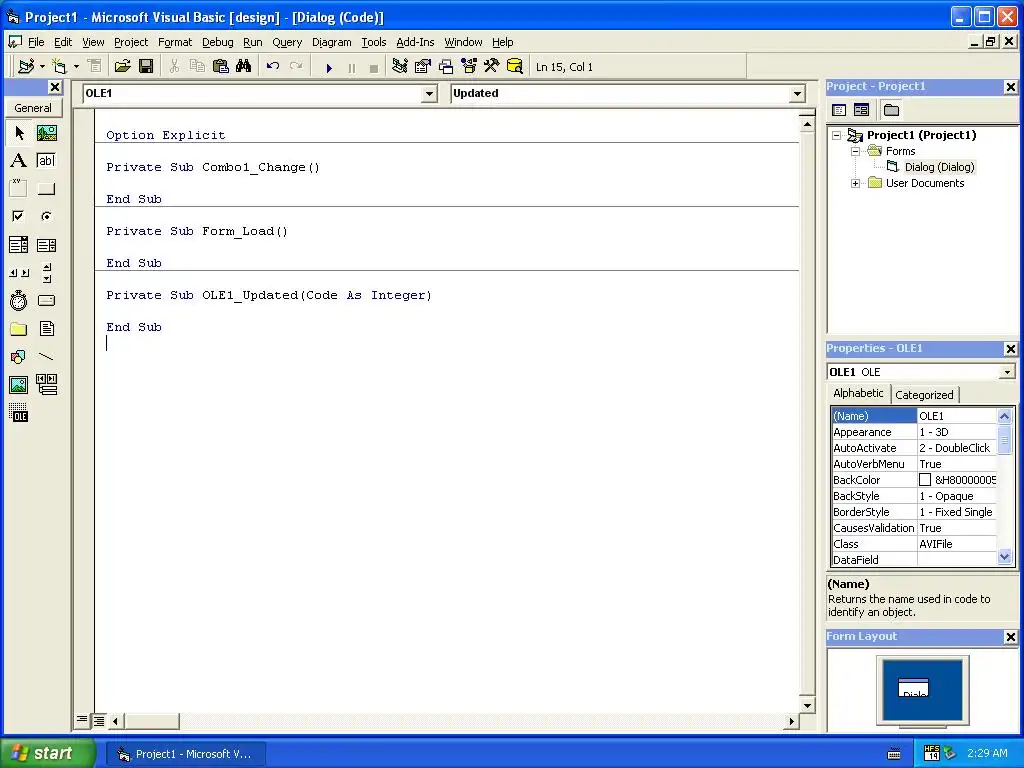Collapse the Project1 (Project1) tree node
The image size is (1024, 768).
[837, 136]
